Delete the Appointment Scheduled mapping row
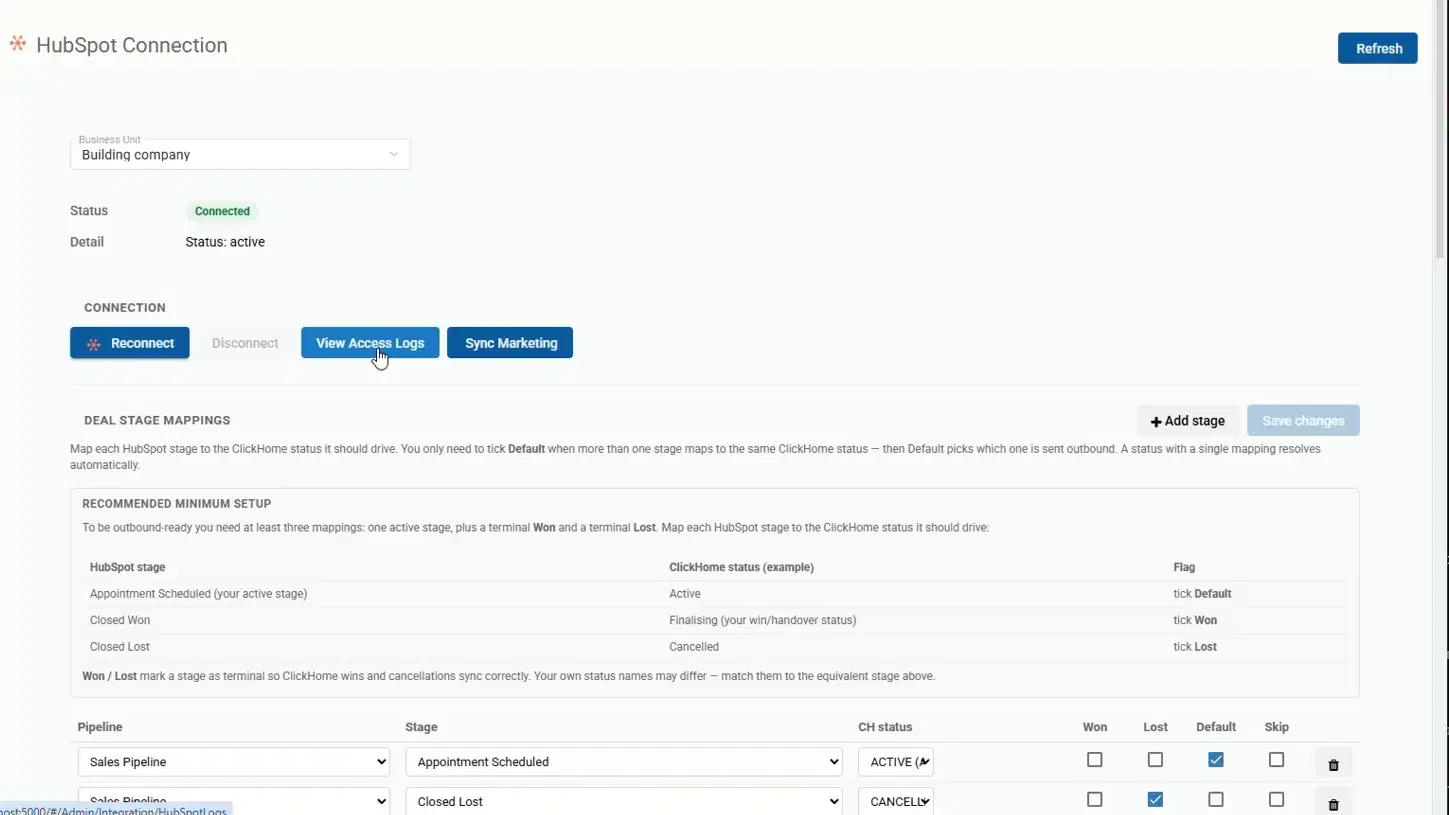Image resolution: width=1449 pixels, height=815 pixels. 1333,764
